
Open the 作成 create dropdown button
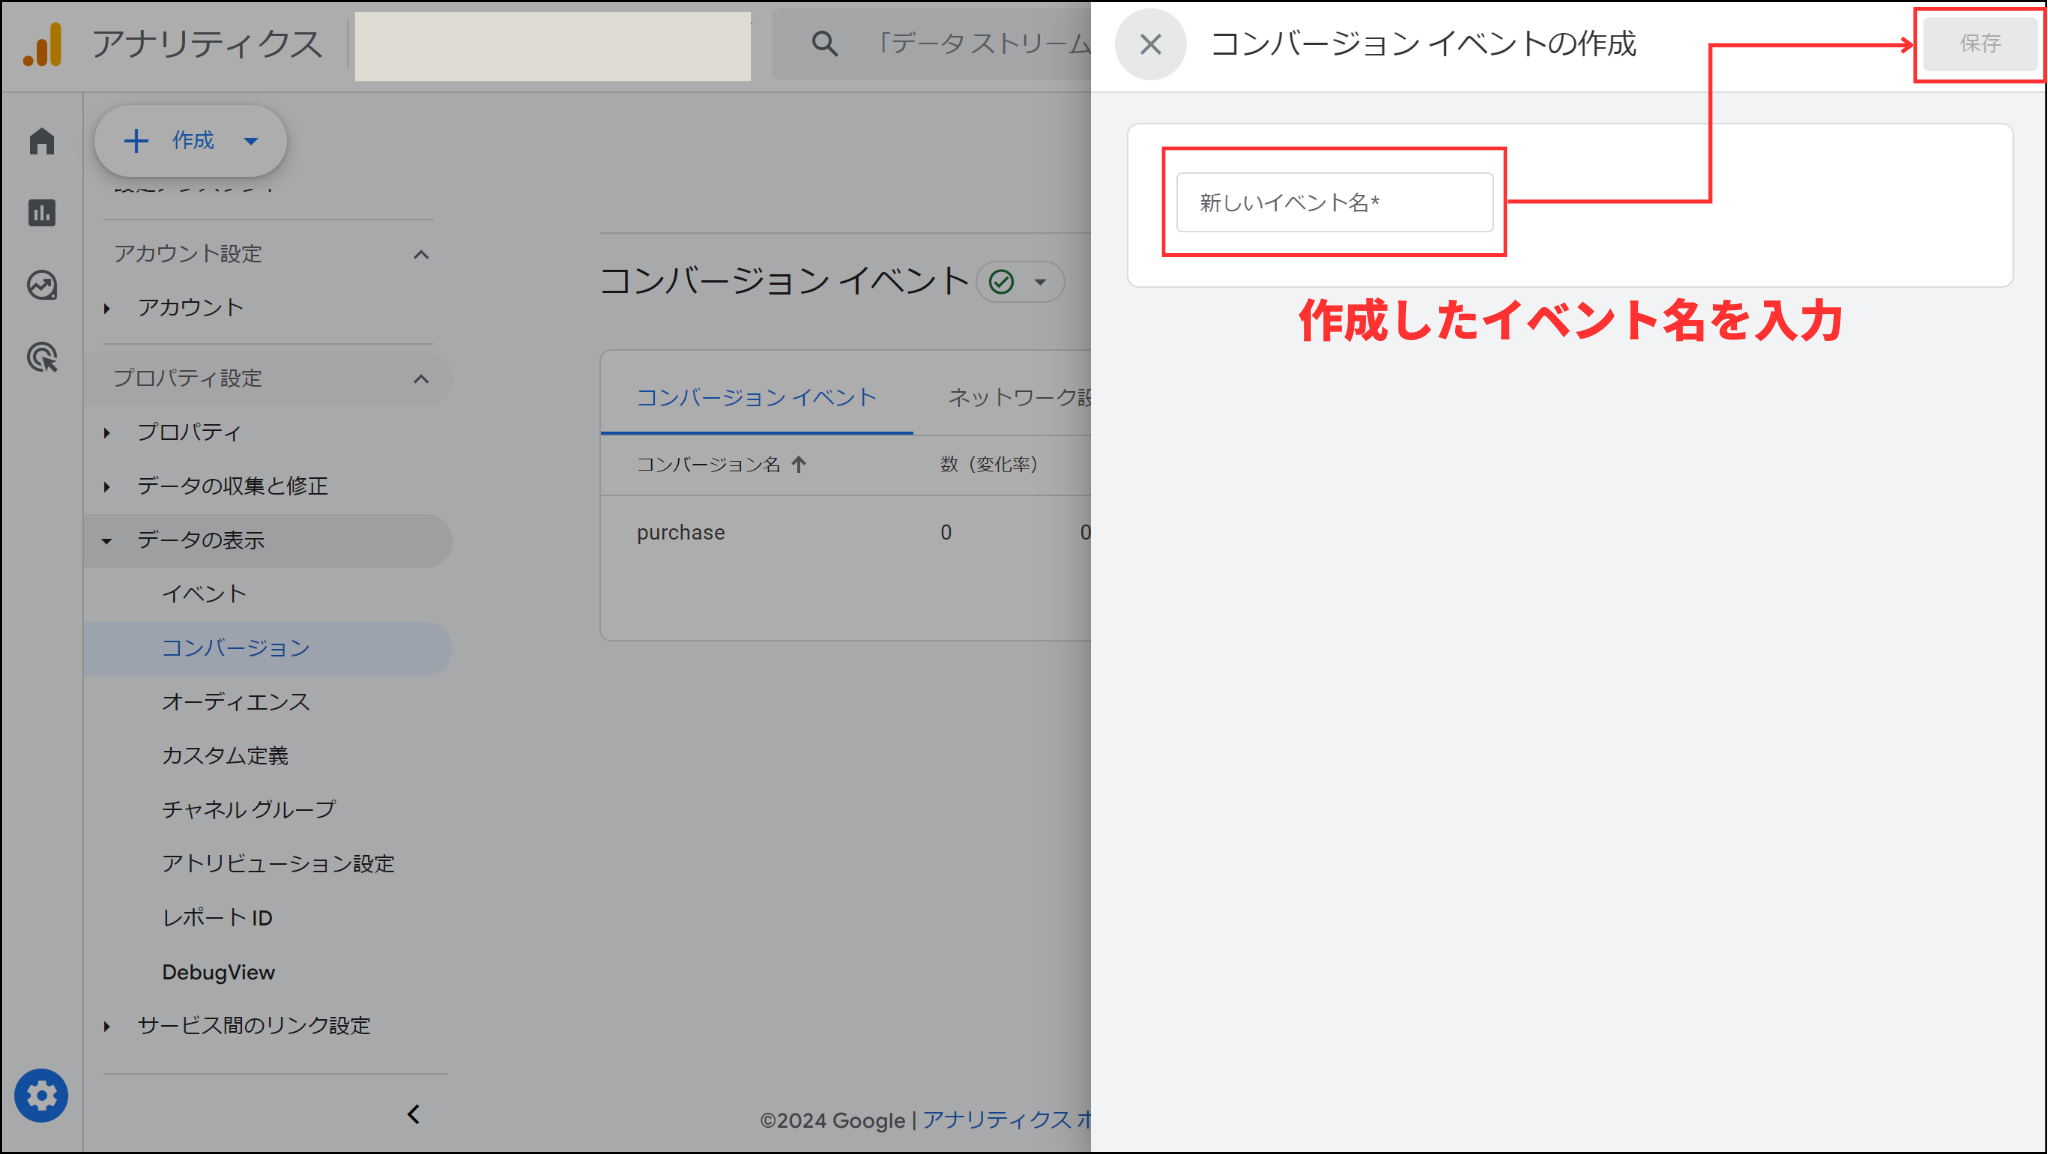pos(190,141)
